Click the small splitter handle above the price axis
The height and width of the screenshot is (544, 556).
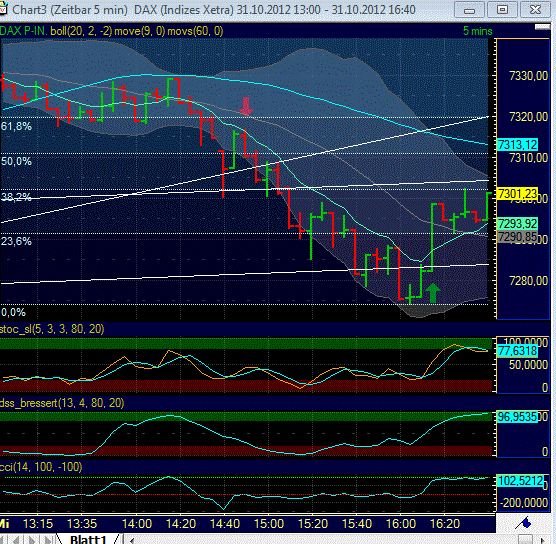coord(542,27)
